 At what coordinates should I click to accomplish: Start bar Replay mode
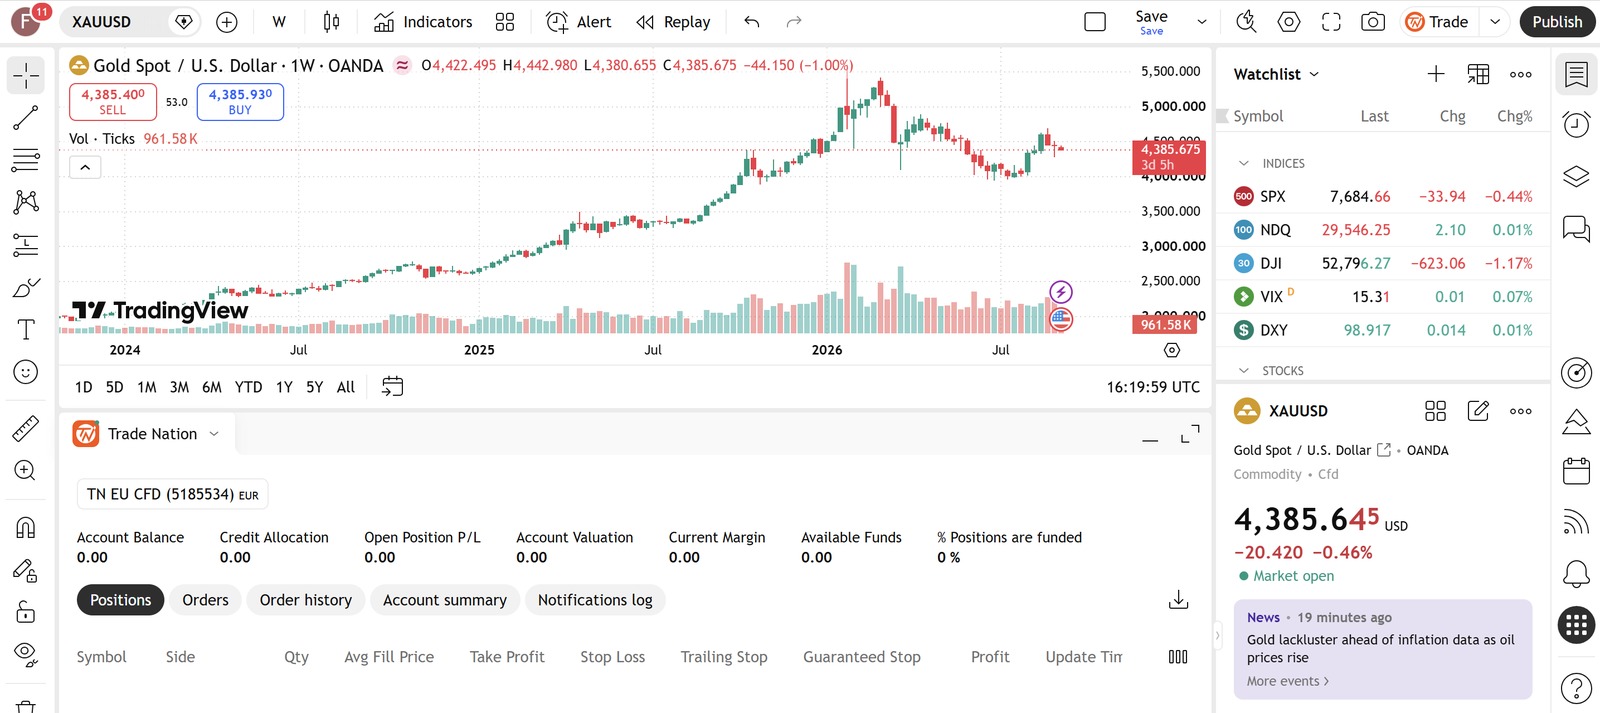coord(674,22)
